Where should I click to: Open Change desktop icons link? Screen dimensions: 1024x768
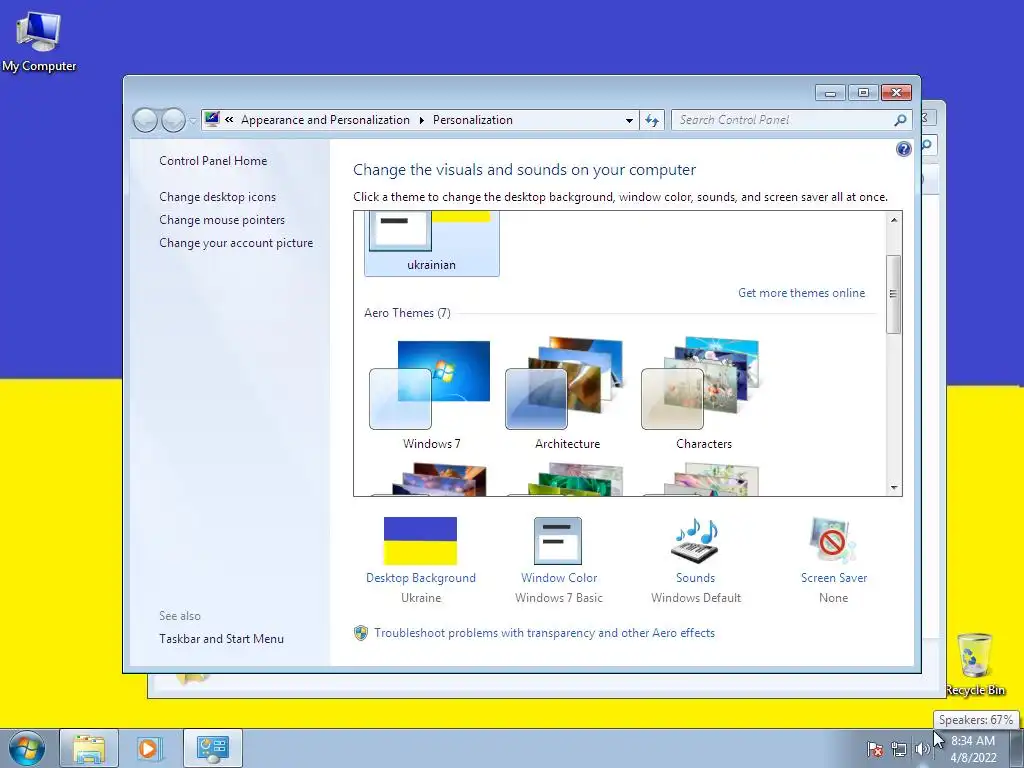pyautogui.click(x=217, y=197)
